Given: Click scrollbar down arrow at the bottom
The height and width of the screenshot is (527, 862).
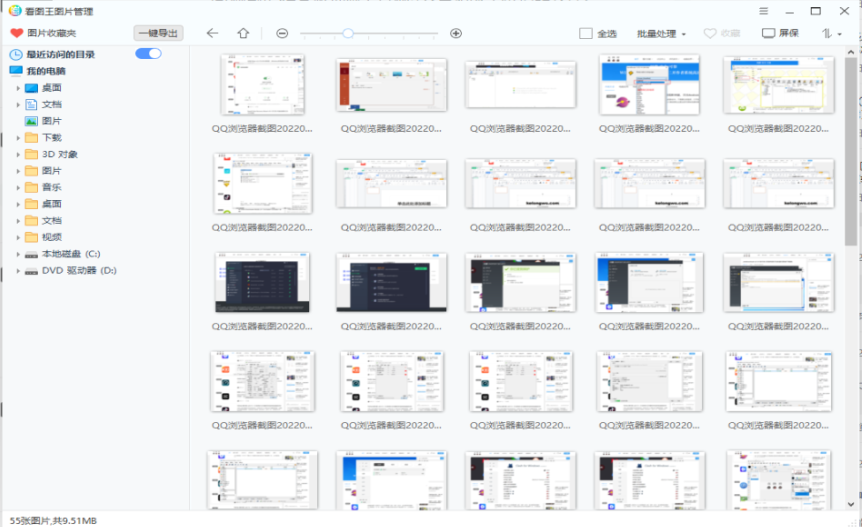Looking at the screenshot, I should (850, 503).
